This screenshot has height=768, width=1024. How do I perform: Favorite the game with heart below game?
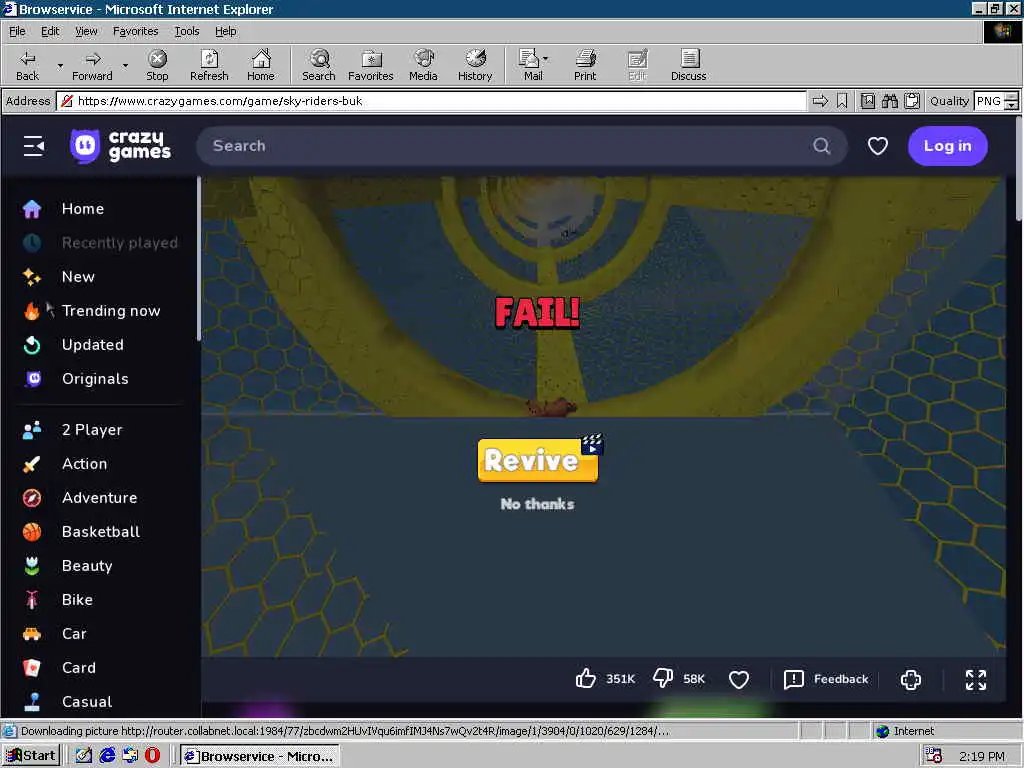coord(739,679)
